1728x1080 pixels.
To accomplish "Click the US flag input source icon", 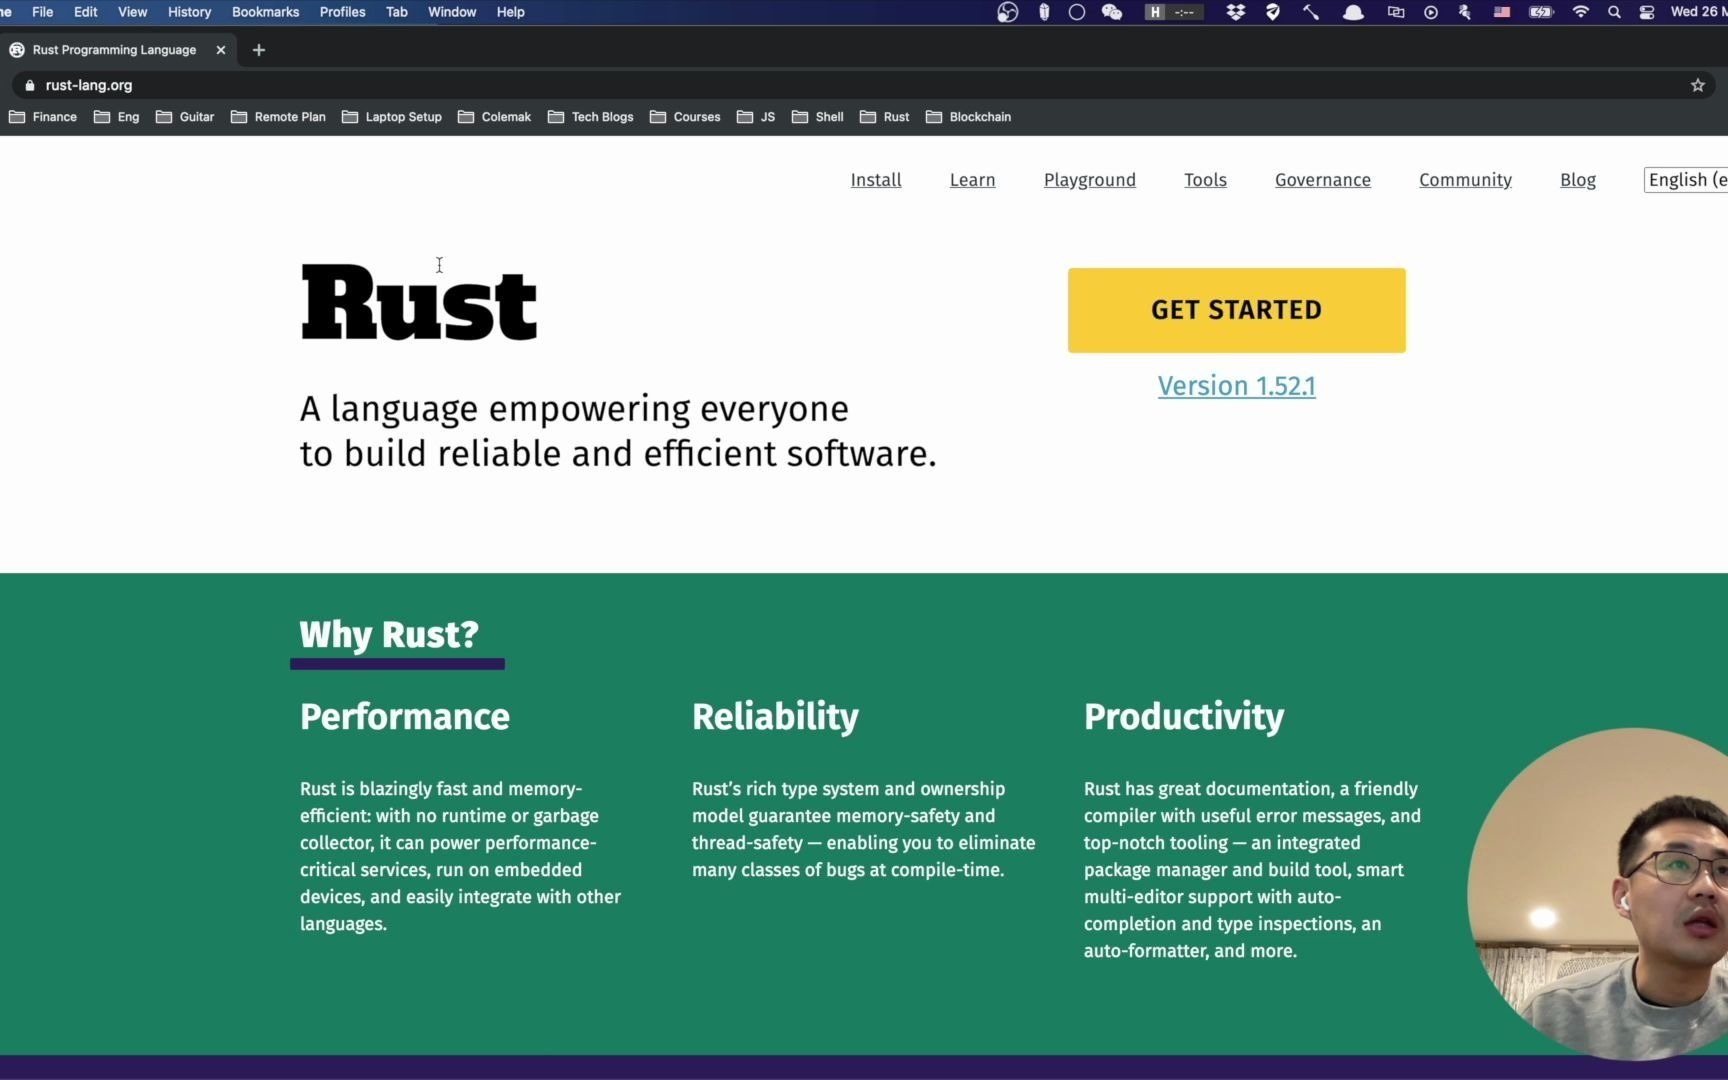I will tap(1502, 12).
